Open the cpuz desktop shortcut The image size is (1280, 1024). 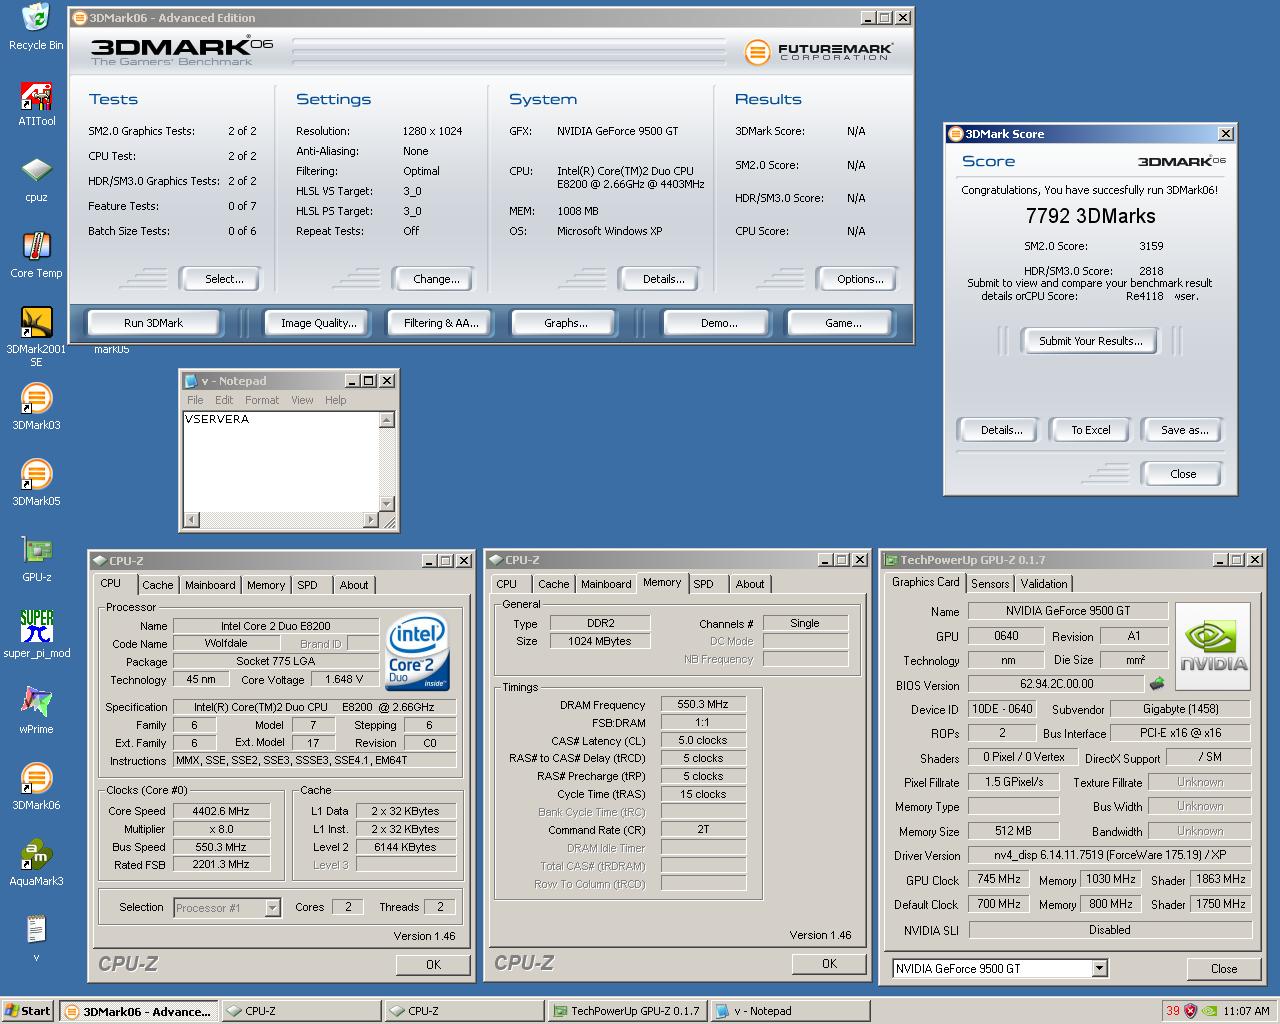[36, 179]
